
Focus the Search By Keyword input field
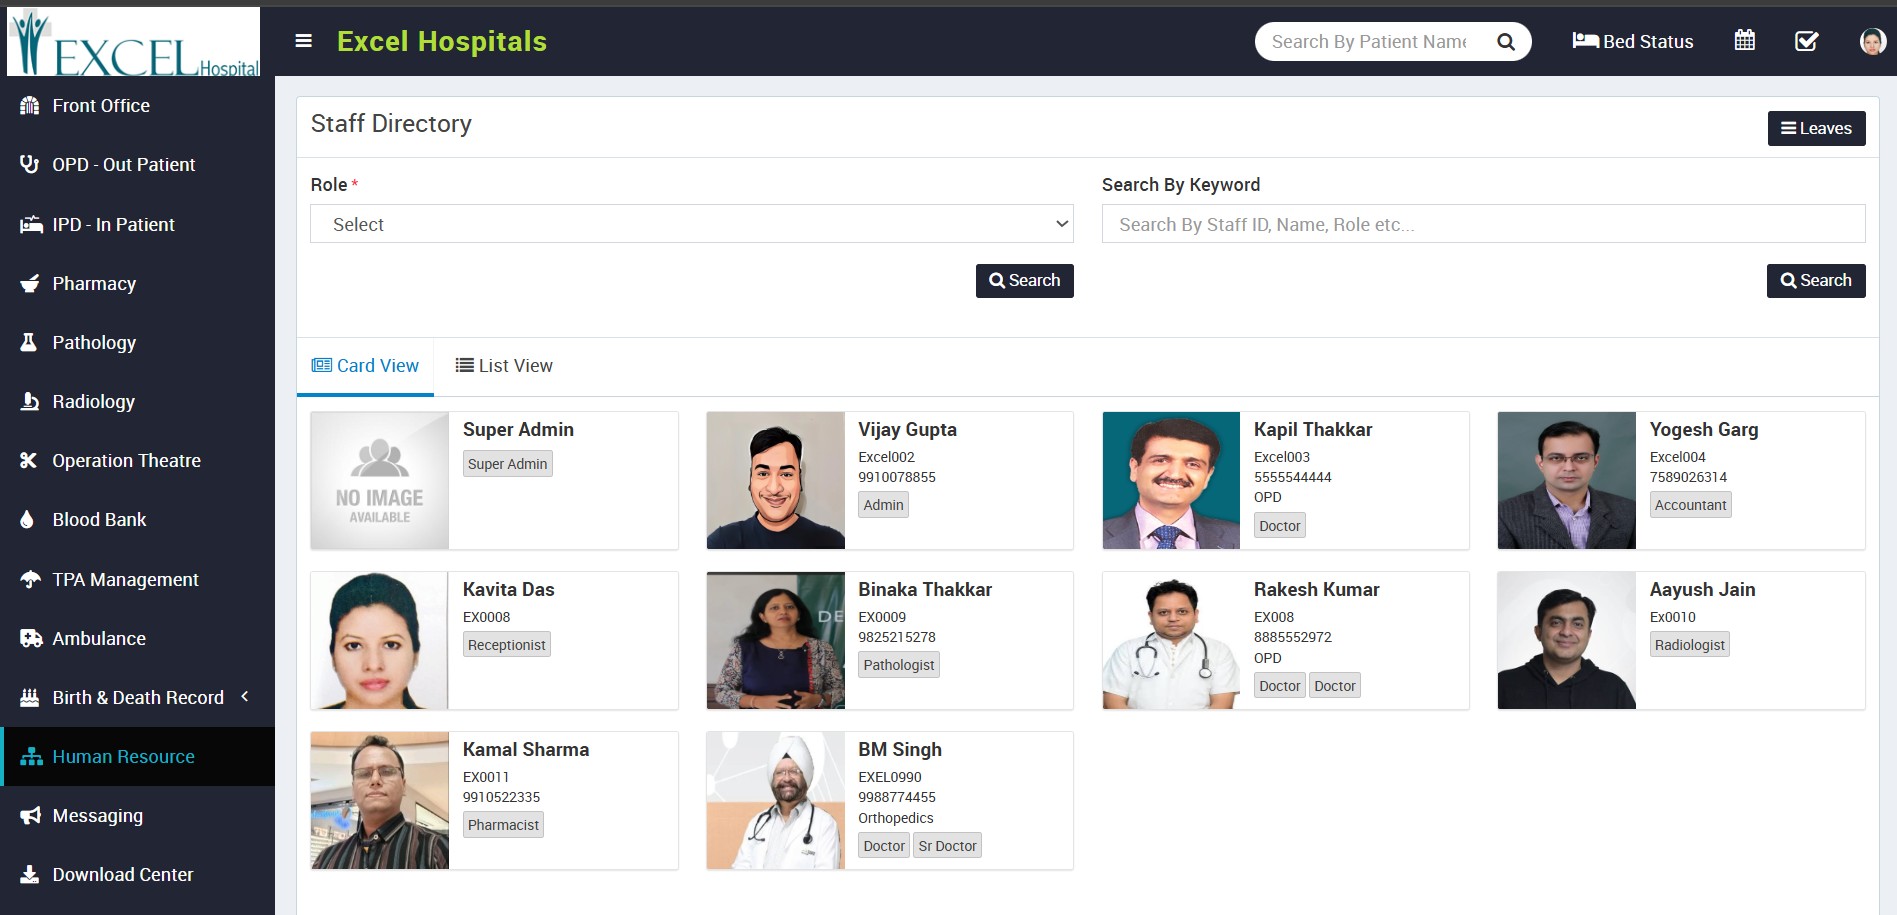coord(1483,224)
